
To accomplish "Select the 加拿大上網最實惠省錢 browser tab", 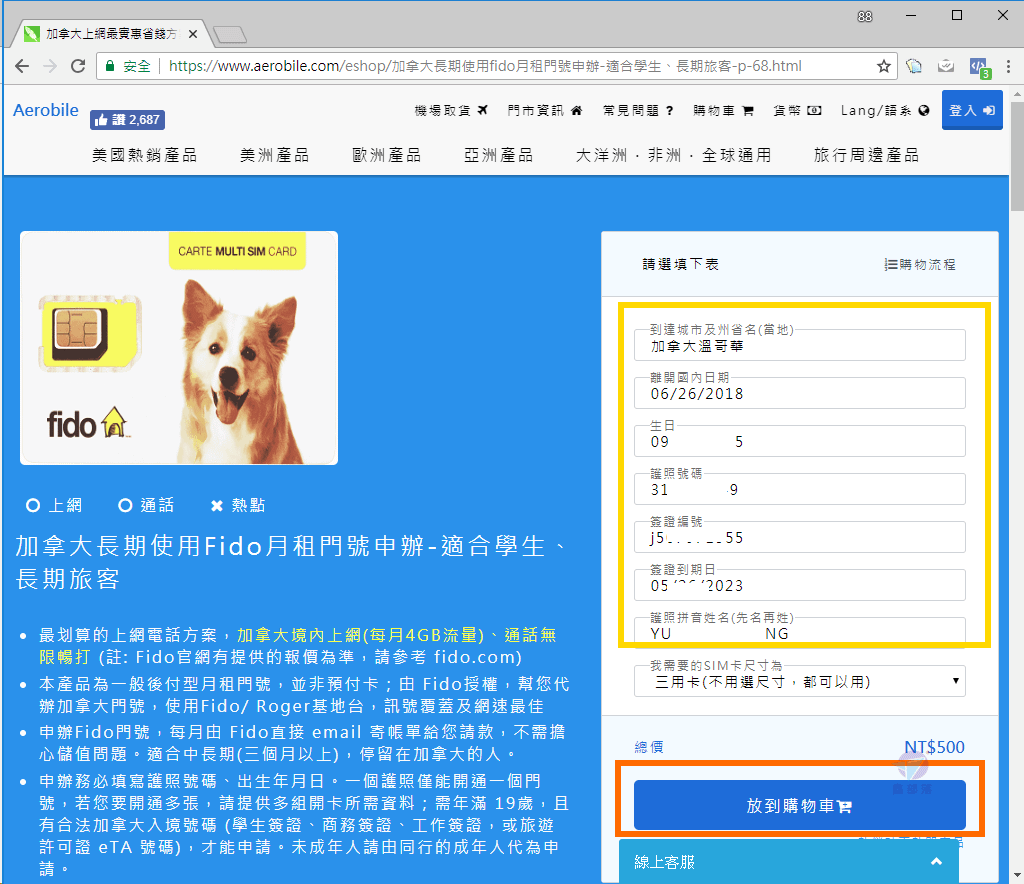I will [111, 34].
